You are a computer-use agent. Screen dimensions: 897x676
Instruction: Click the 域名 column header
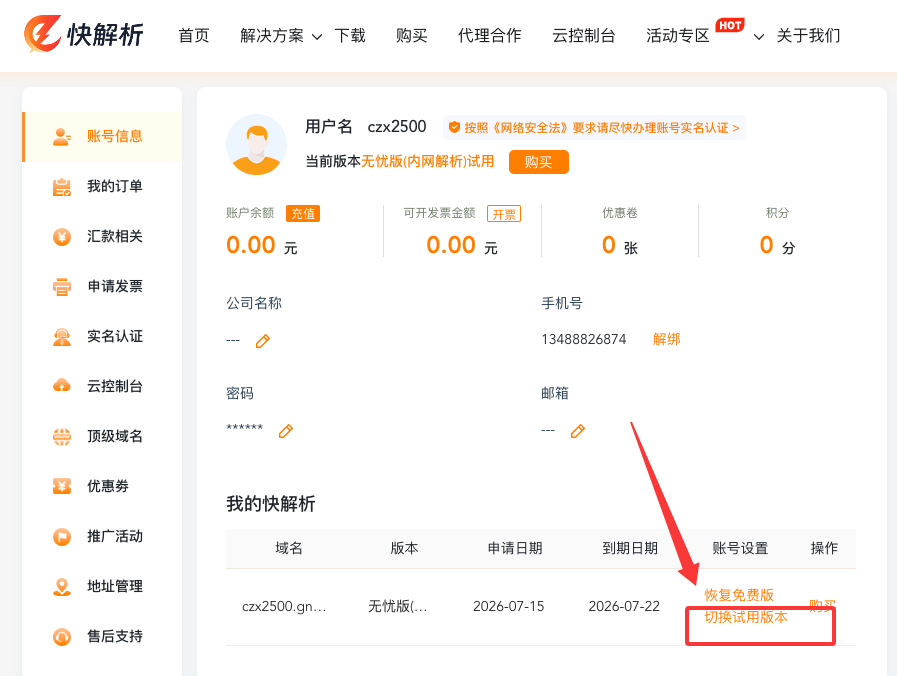click(288, 548)
